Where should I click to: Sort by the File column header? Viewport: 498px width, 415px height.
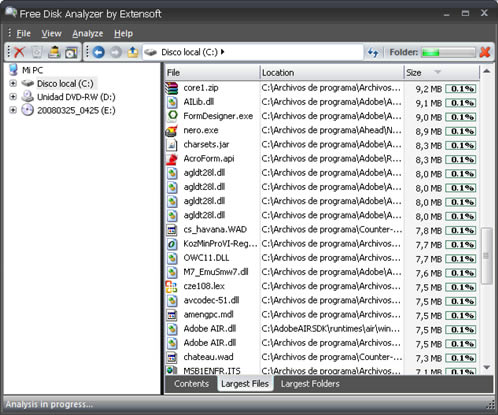pyautogui.click(x=212, y=73)
